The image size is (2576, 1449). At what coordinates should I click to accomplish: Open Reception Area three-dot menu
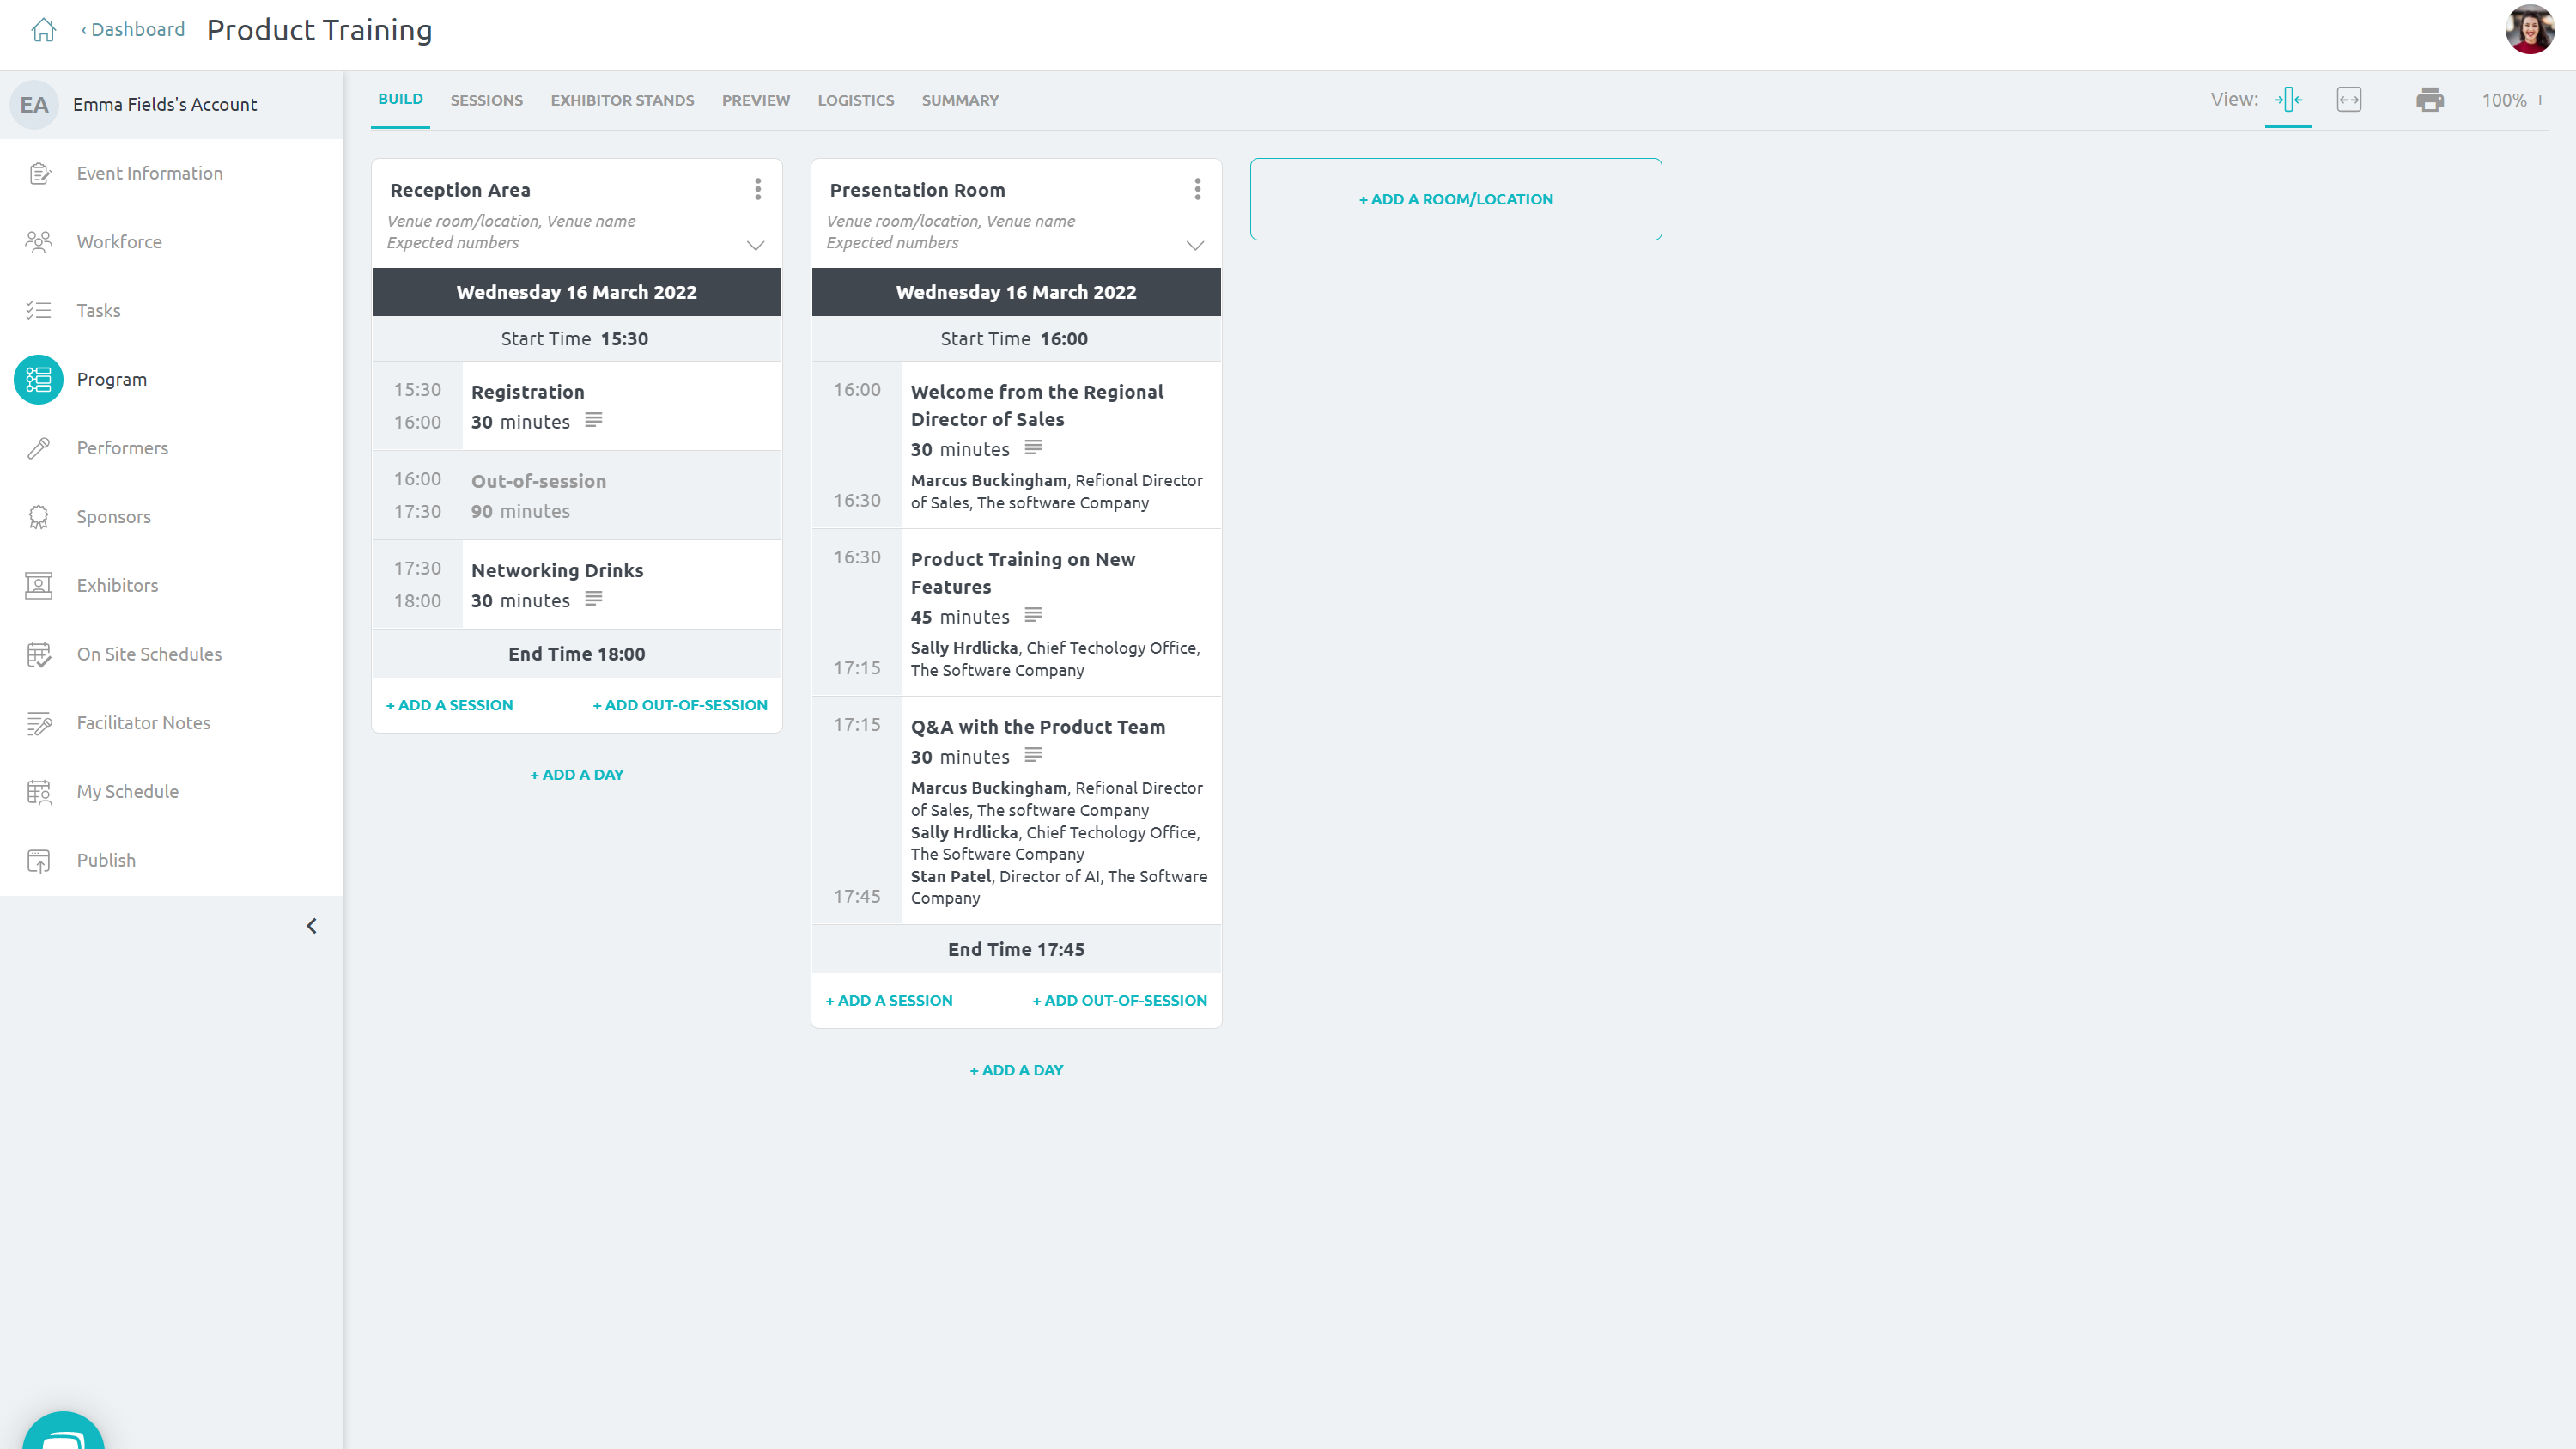tap(758, 189)
